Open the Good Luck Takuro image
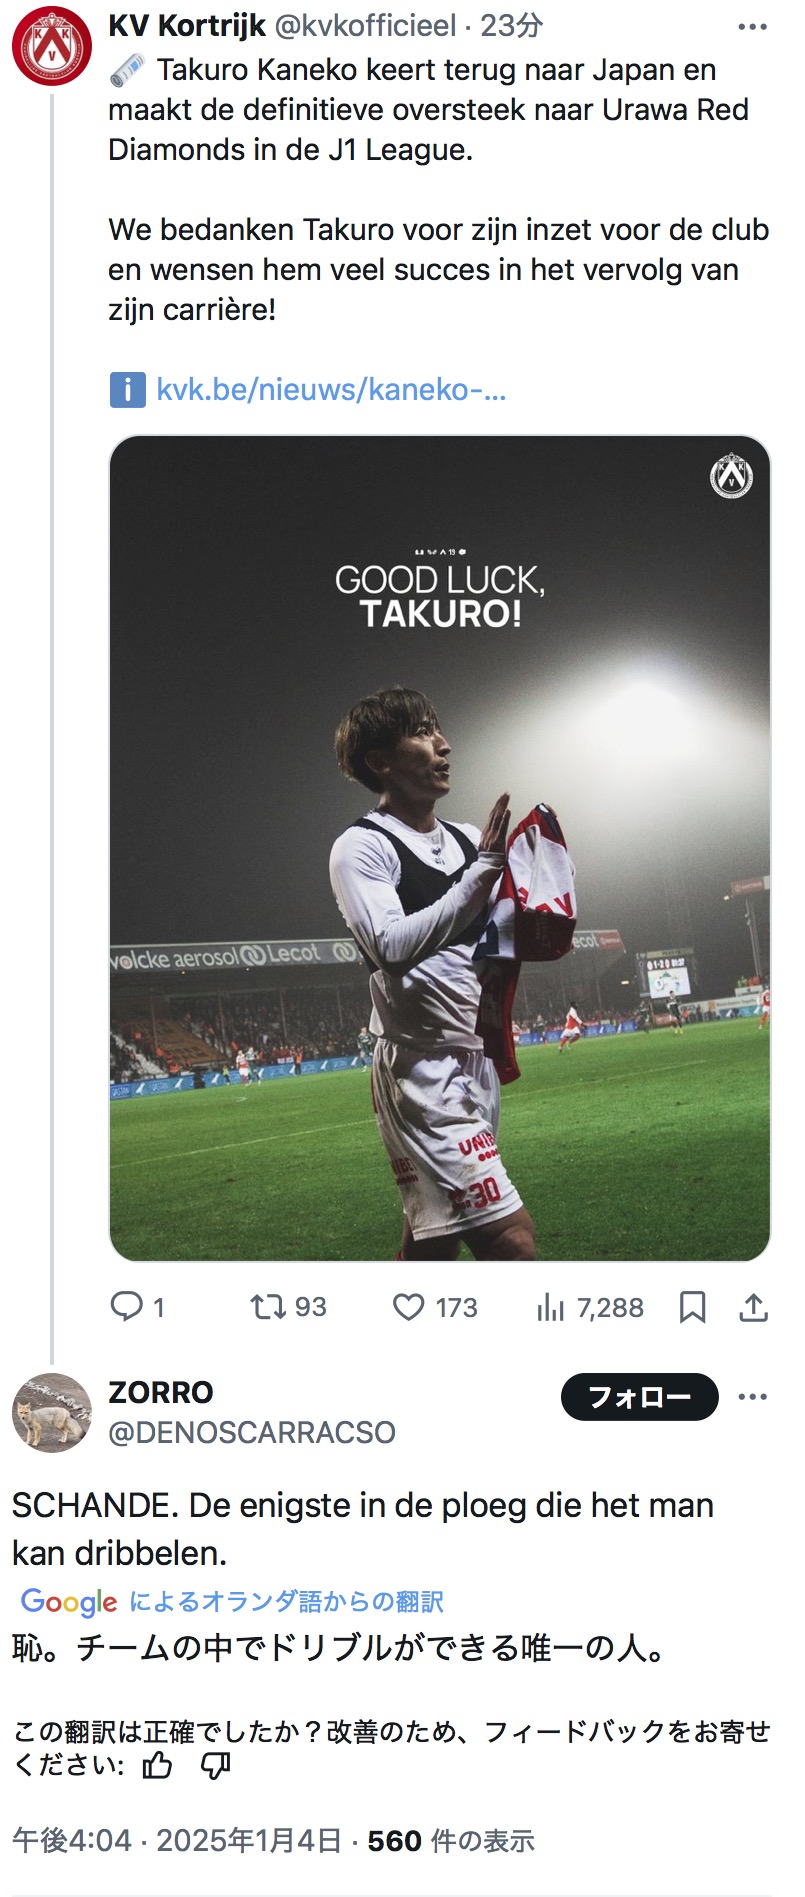The width and height of the screenshot is (805, 1897). coord(439,848)
